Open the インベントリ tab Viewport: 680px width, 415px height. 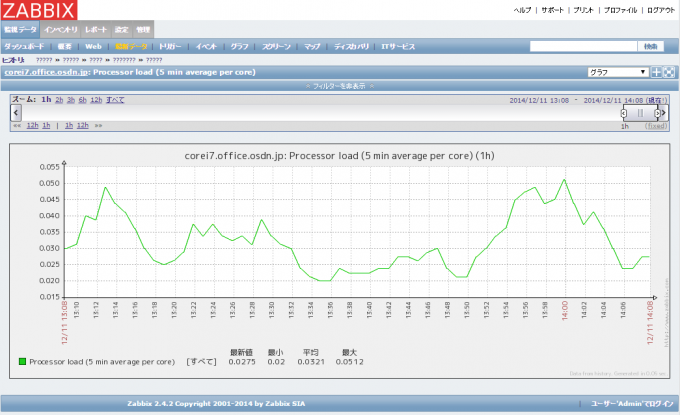pyautogui.click(x=62, y=31)
